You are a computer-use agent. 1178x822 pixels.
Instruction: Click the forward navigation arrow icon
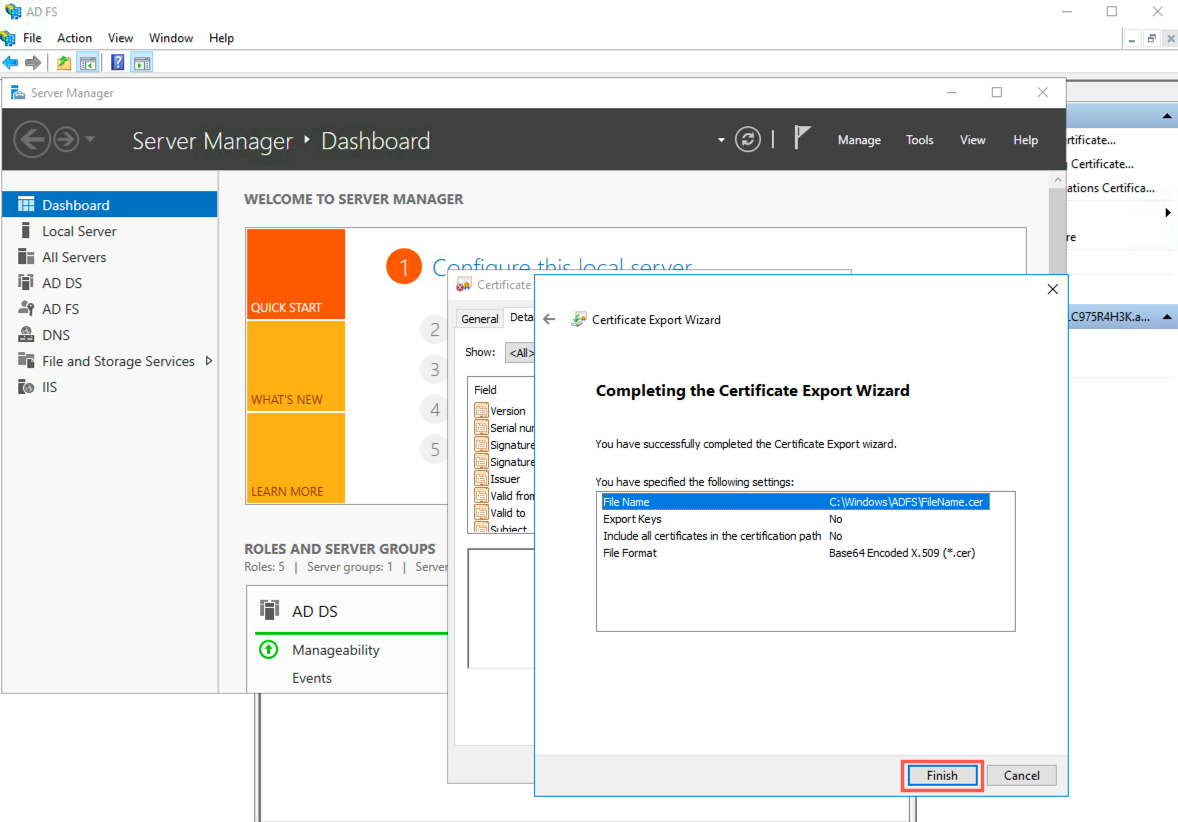tap(33, 61)
